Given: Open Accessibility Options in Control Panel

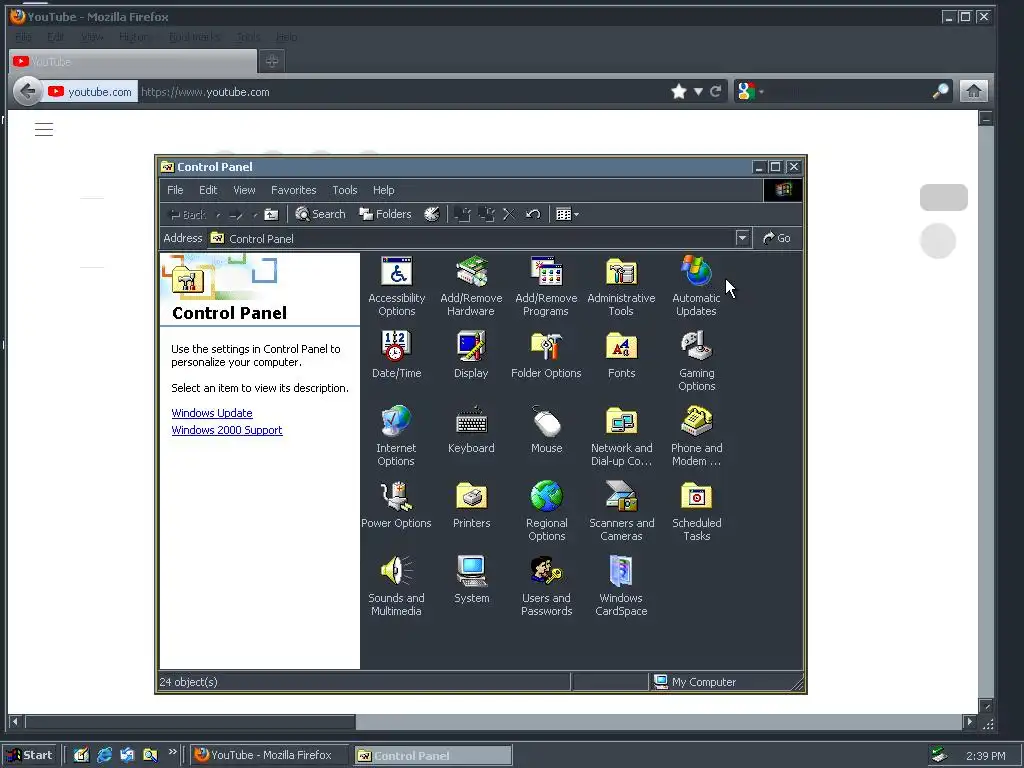Looking at the screenshot, I should tap(396, 286).
